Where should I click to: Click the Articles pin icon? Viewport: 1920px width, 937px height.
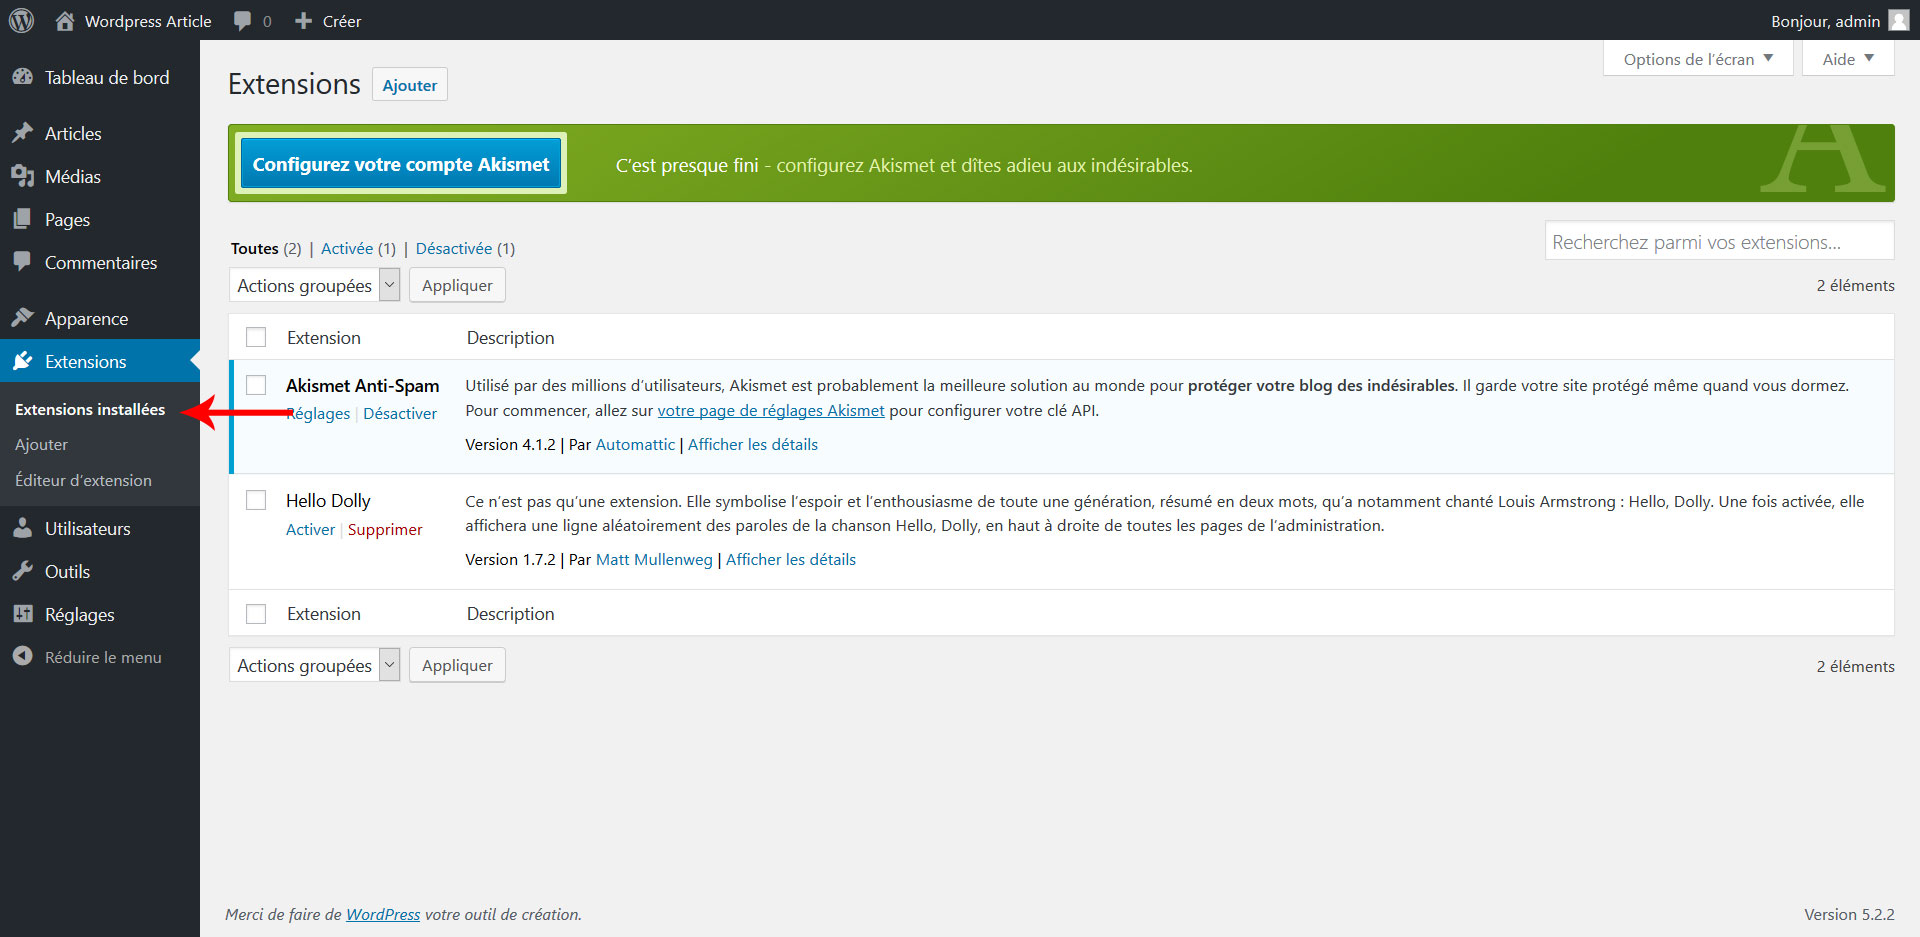coord(23,133)
